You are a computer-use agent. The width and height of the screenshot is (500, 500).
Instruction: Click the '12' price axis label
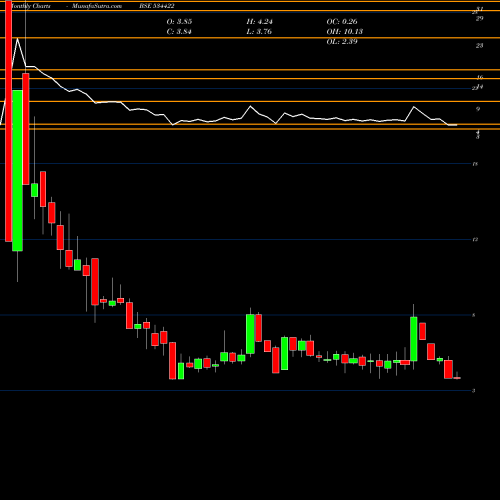475,240
